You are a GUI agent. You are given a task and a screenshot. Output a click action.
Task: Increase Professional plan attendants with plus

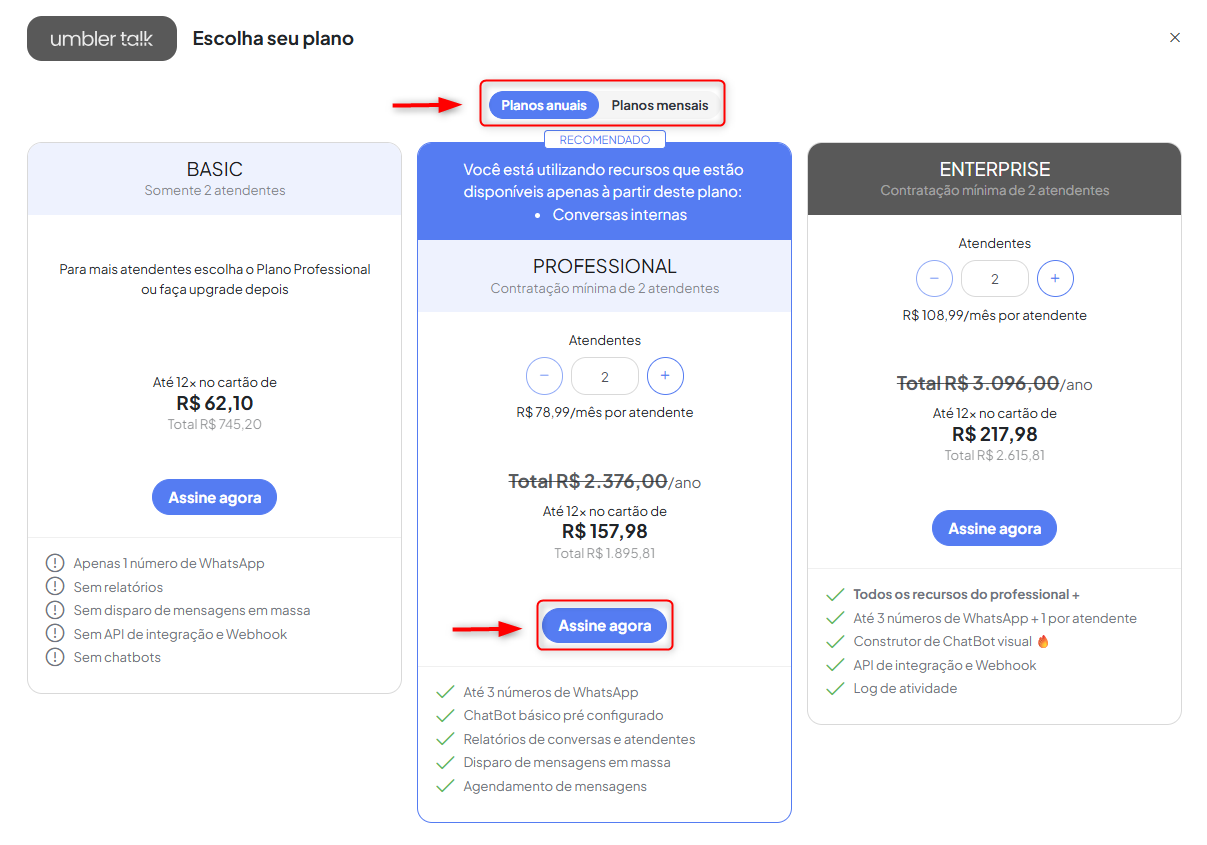(x=665, y=376)
